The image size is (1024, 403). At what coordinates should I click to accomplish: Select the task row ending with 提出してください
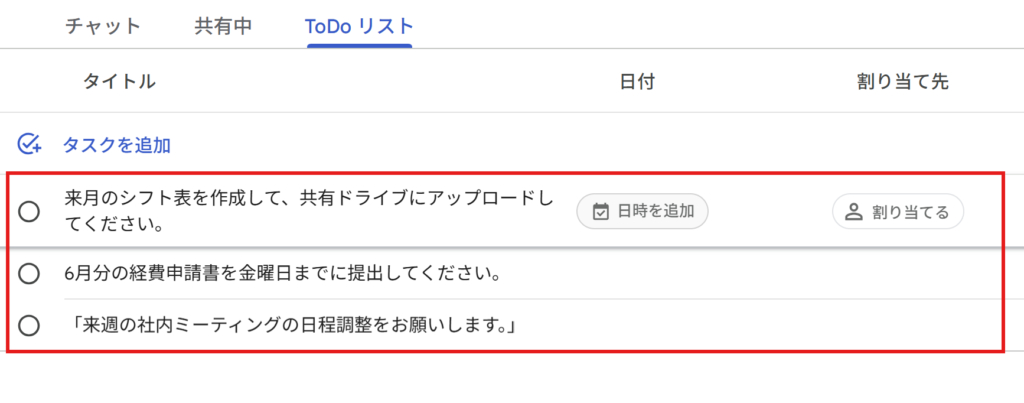[x=505, y=274]
